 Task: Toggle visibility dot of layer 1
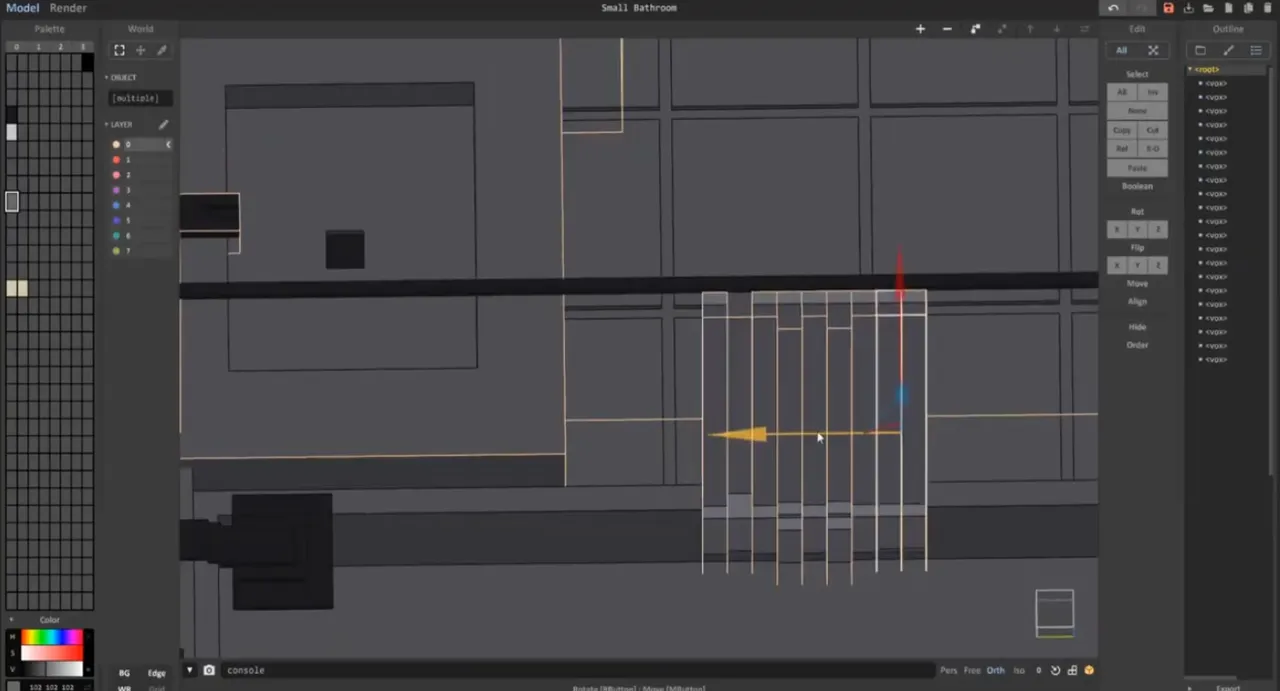point(116,160)
